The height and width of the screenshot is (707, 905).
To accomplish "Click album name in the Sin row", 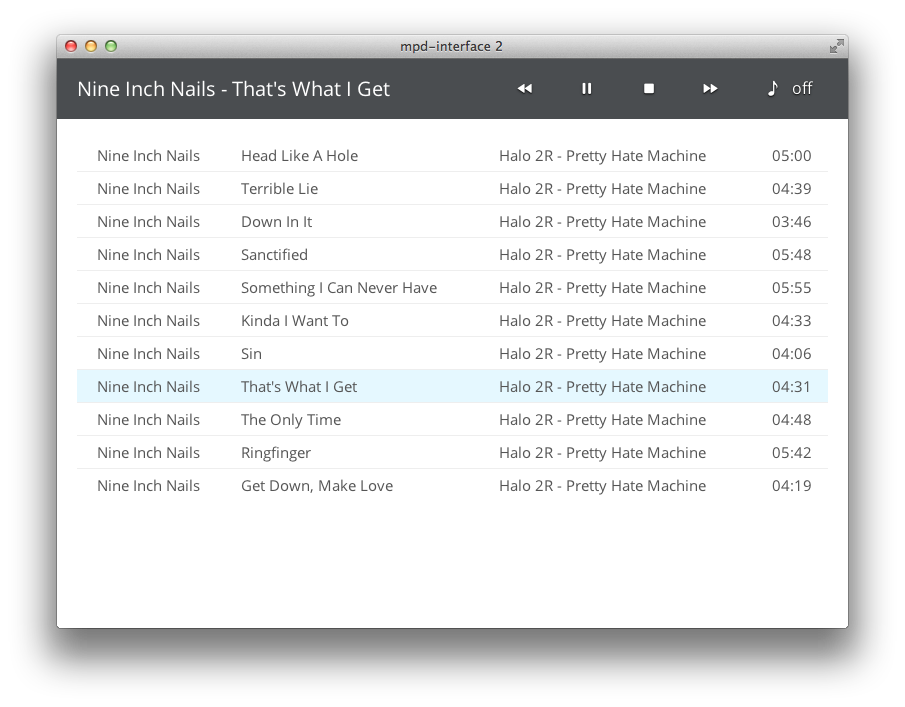I will [x=603, y=353].
